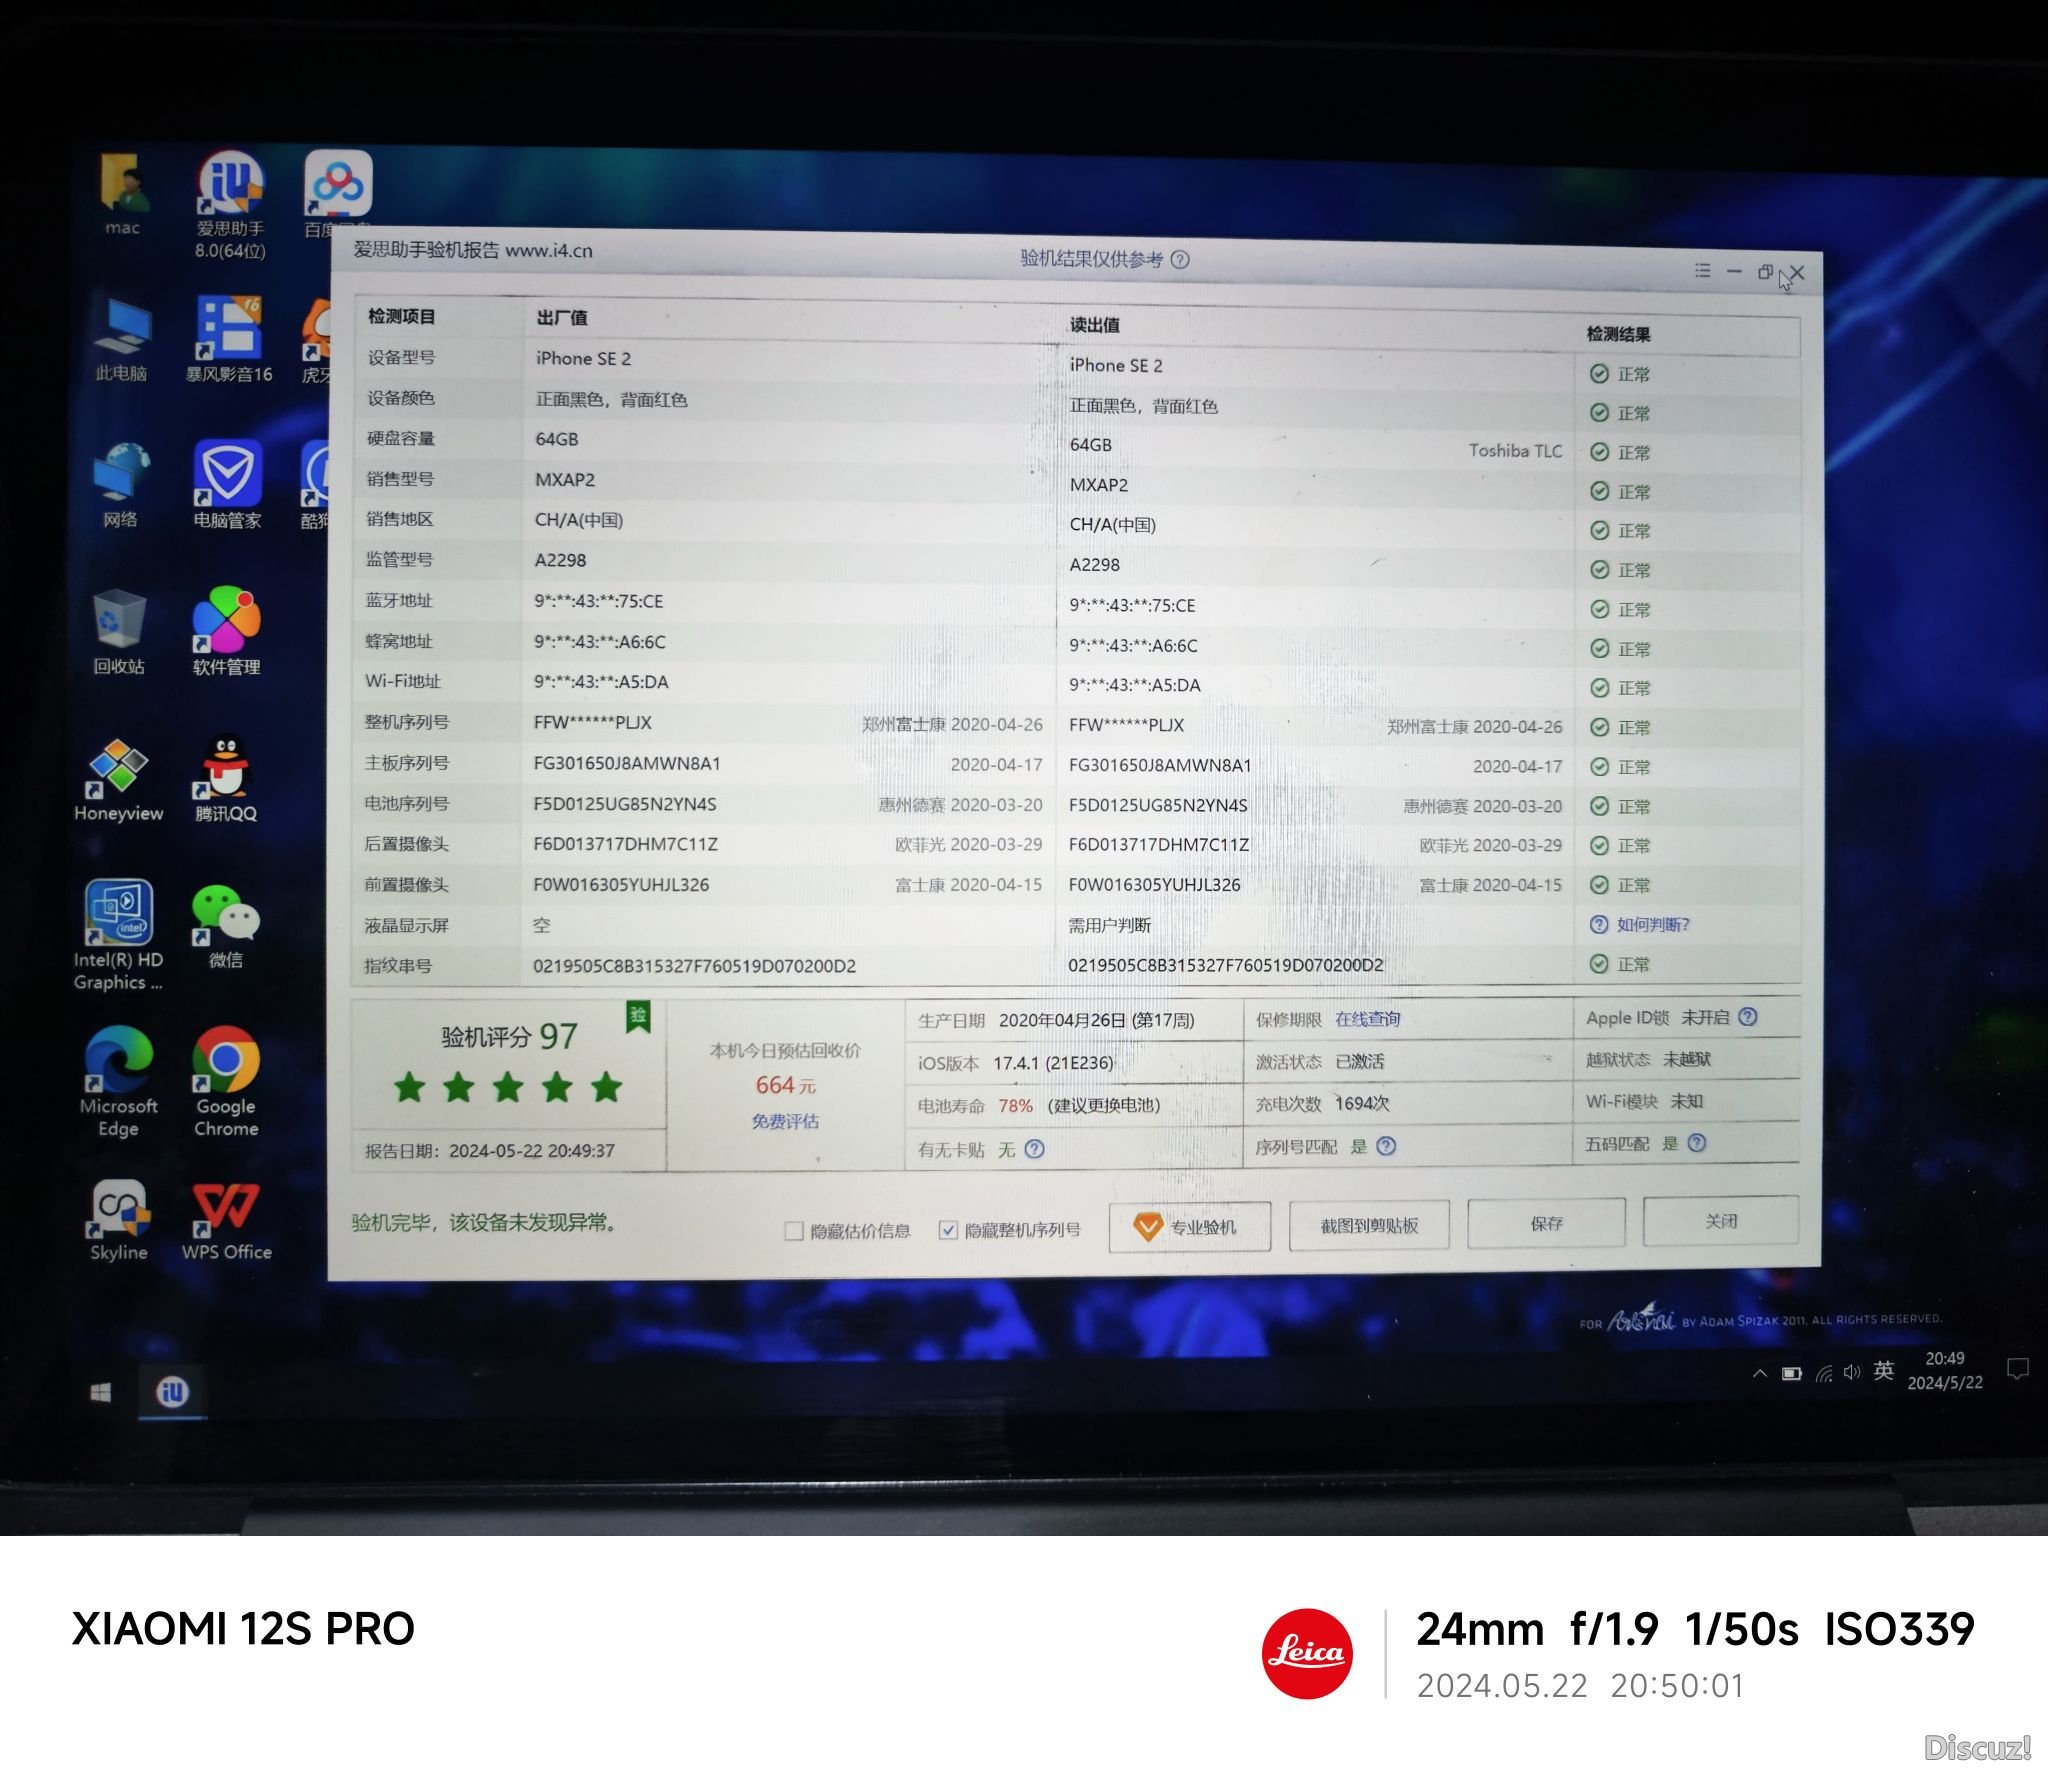
Task: Click 检测结果 column header
Action: tap(1618, 334)
